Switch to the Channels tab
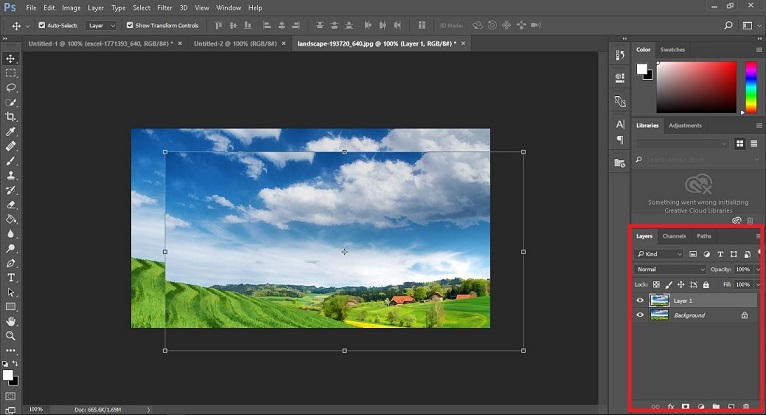 pos(674,236)
